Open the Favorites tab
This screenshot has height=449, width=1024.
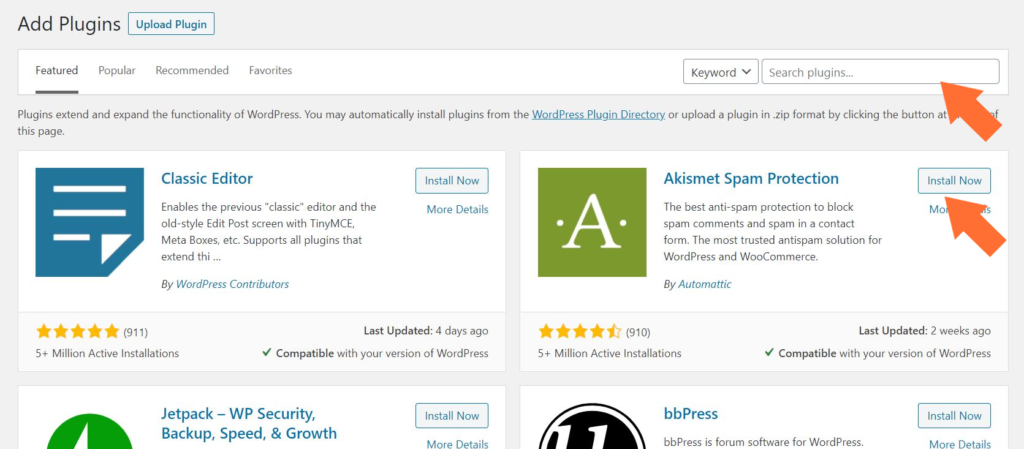pos(270,70)
